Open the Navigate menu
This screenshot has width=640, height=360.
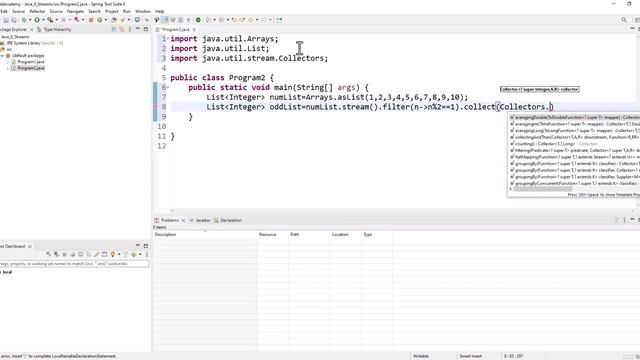(75, 11)
